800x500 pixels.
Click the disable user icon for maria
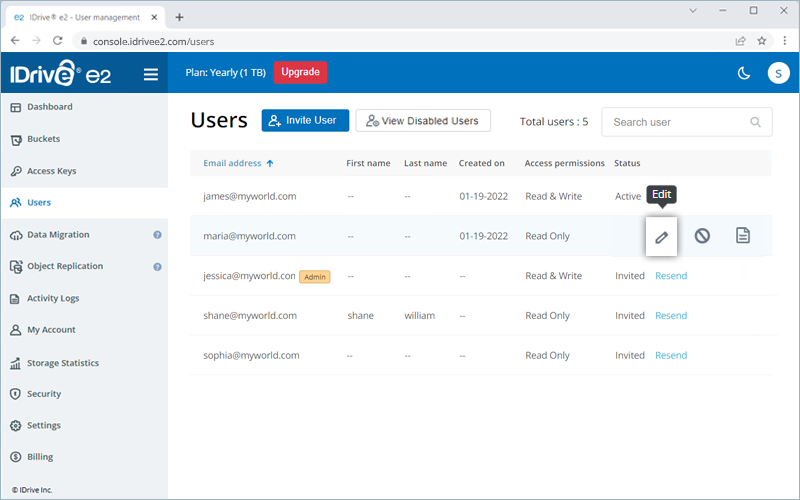702,236
